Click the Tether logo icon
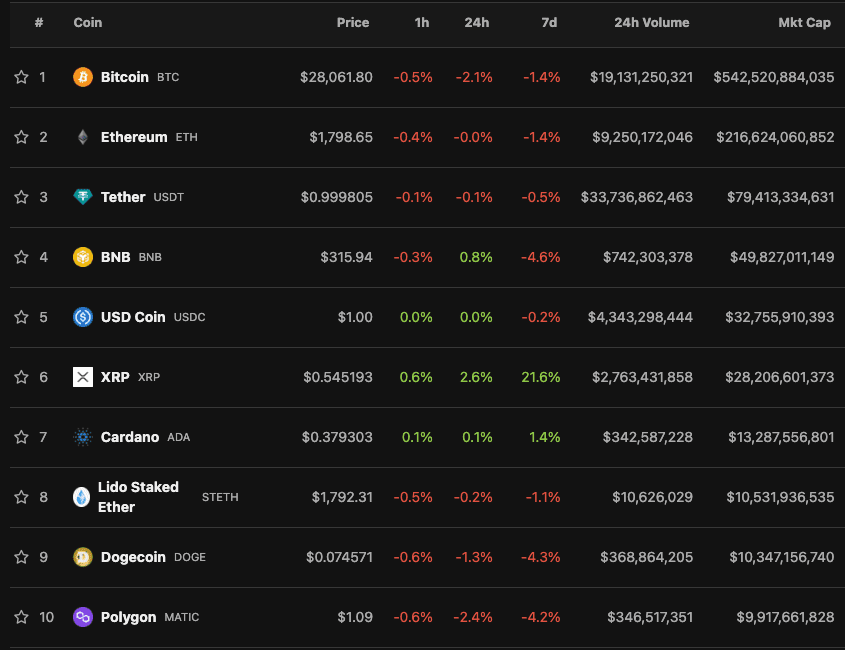Viewport: 845px width, 650px height. tap(82, 197)
